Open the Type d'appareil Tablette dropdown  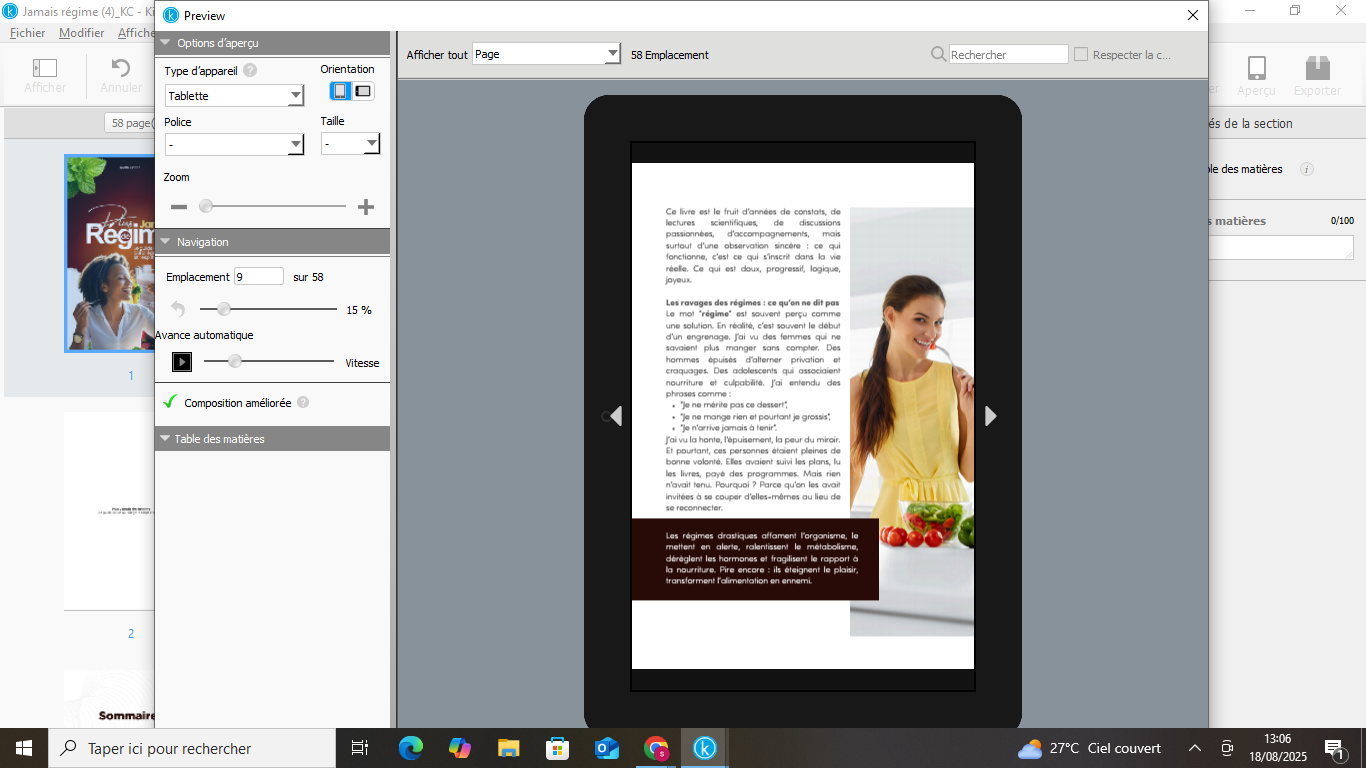pyautogui.click(x=234, y=96)
